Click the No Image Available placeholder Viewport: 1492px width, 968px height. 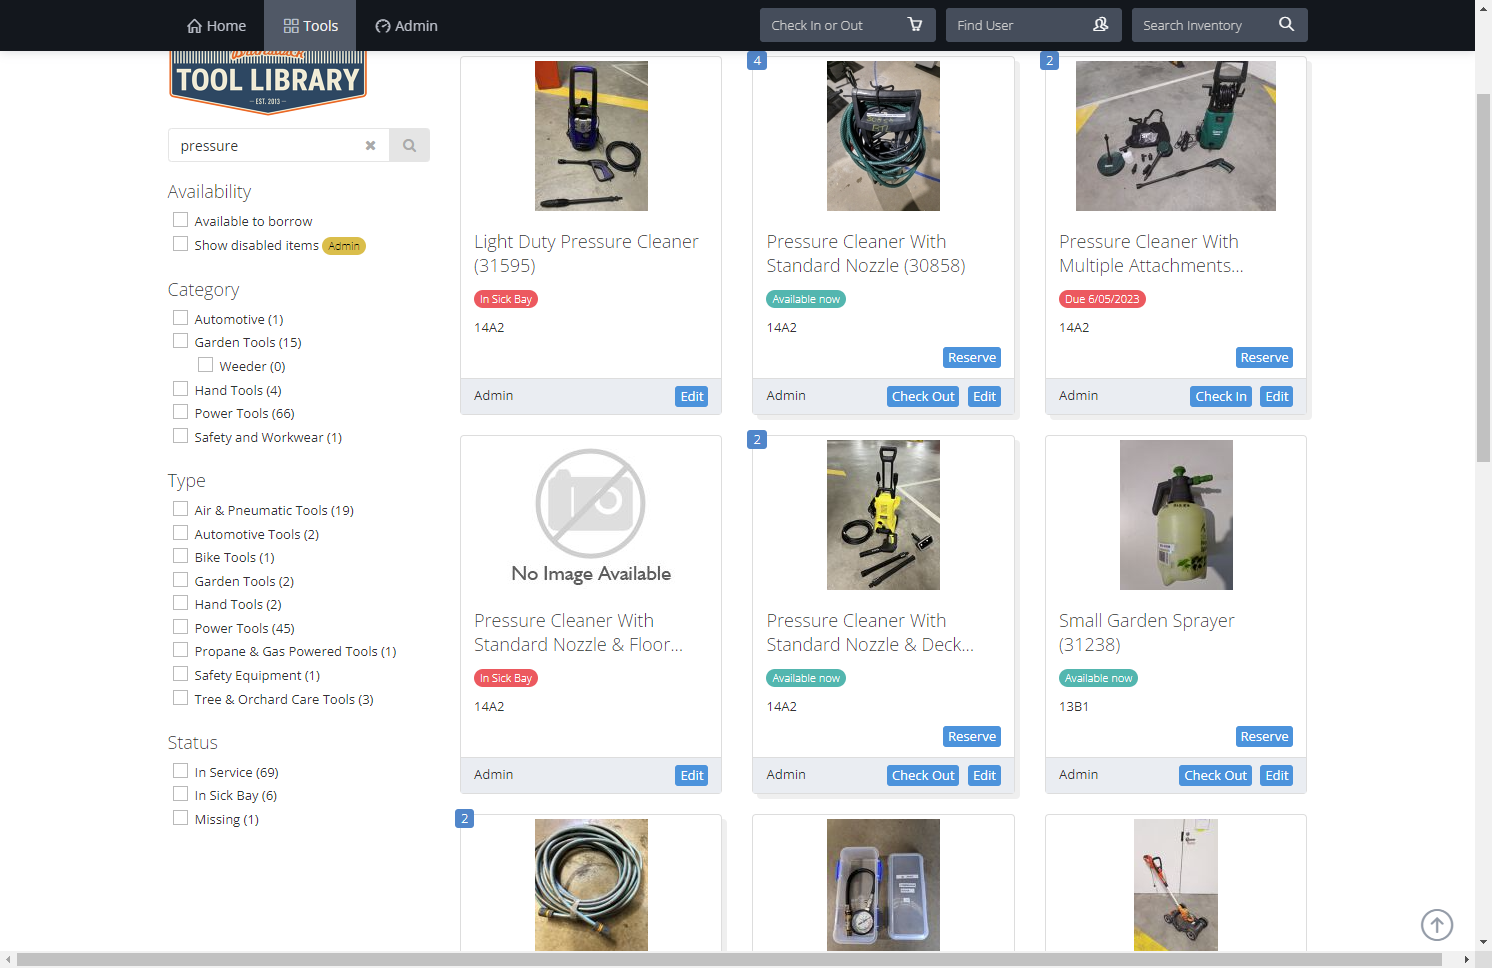click(591, 515)
